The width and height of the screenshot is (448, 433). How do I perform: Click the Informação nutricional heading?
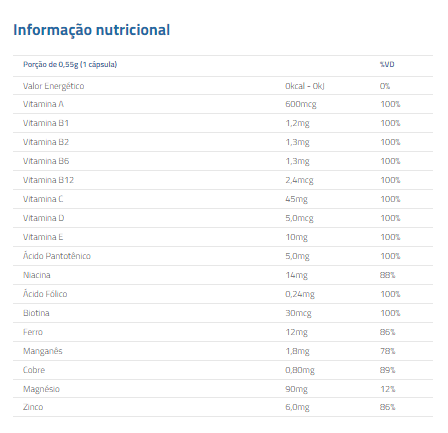point(92,30)
